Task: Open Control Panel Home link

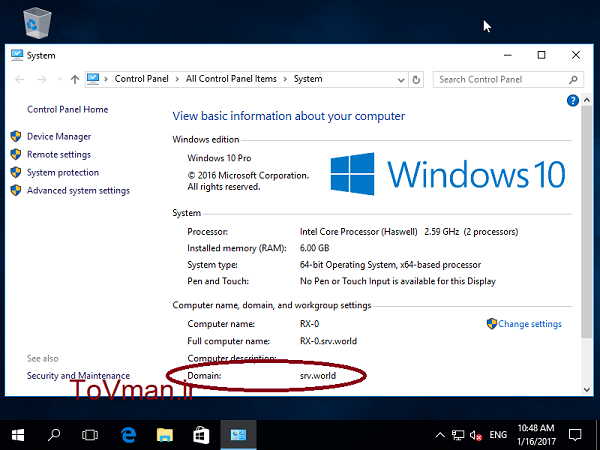Action: (x=67, y=109)
